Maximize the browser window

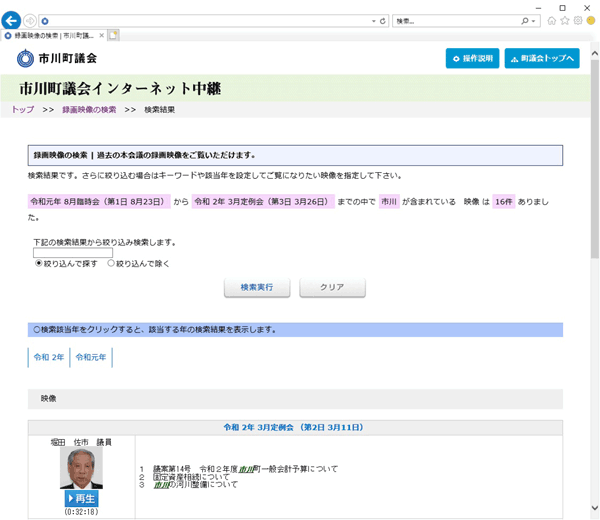point(562,8)
